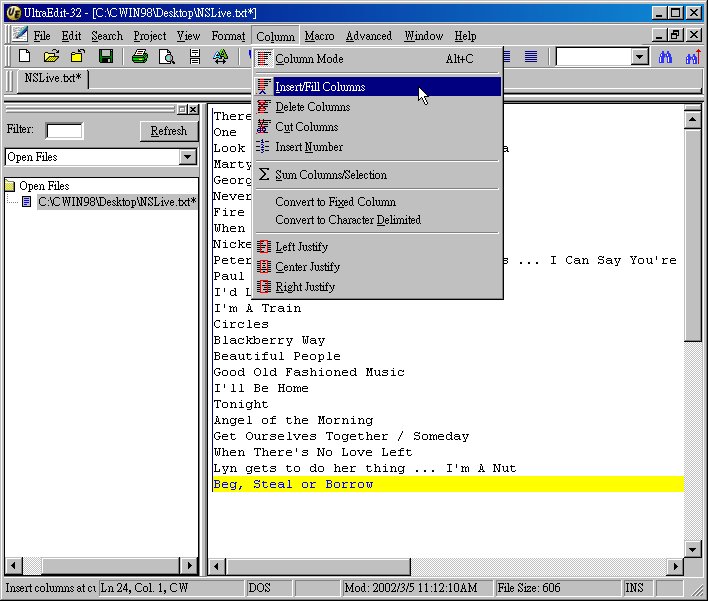Select Insert/Fill Columns menu entry

coord(377,87)
